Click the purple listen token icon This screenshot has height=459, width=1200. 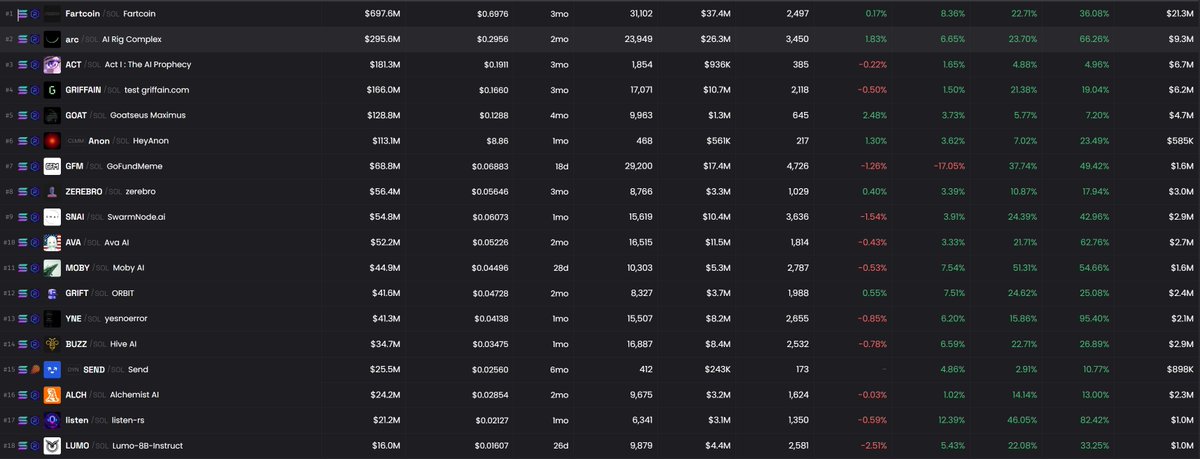click(51, 420)
